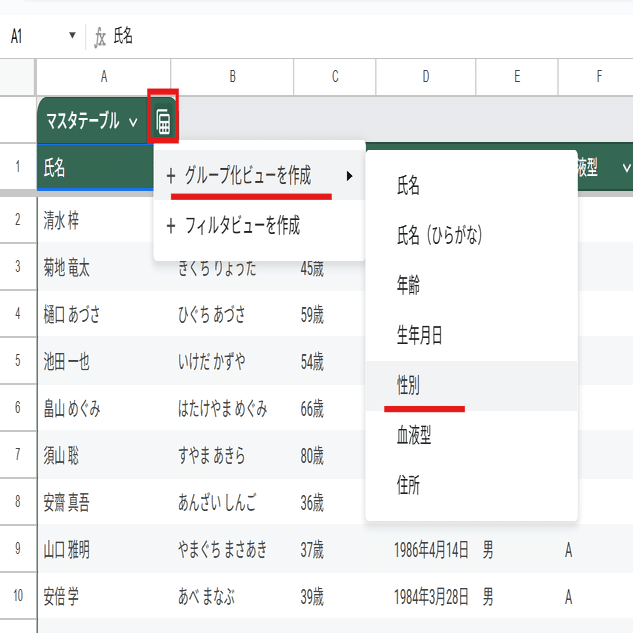Click the 1984年3月28日 birthdate cell
The width and height of the screenshot is (633, 633).
coord(425,597)
